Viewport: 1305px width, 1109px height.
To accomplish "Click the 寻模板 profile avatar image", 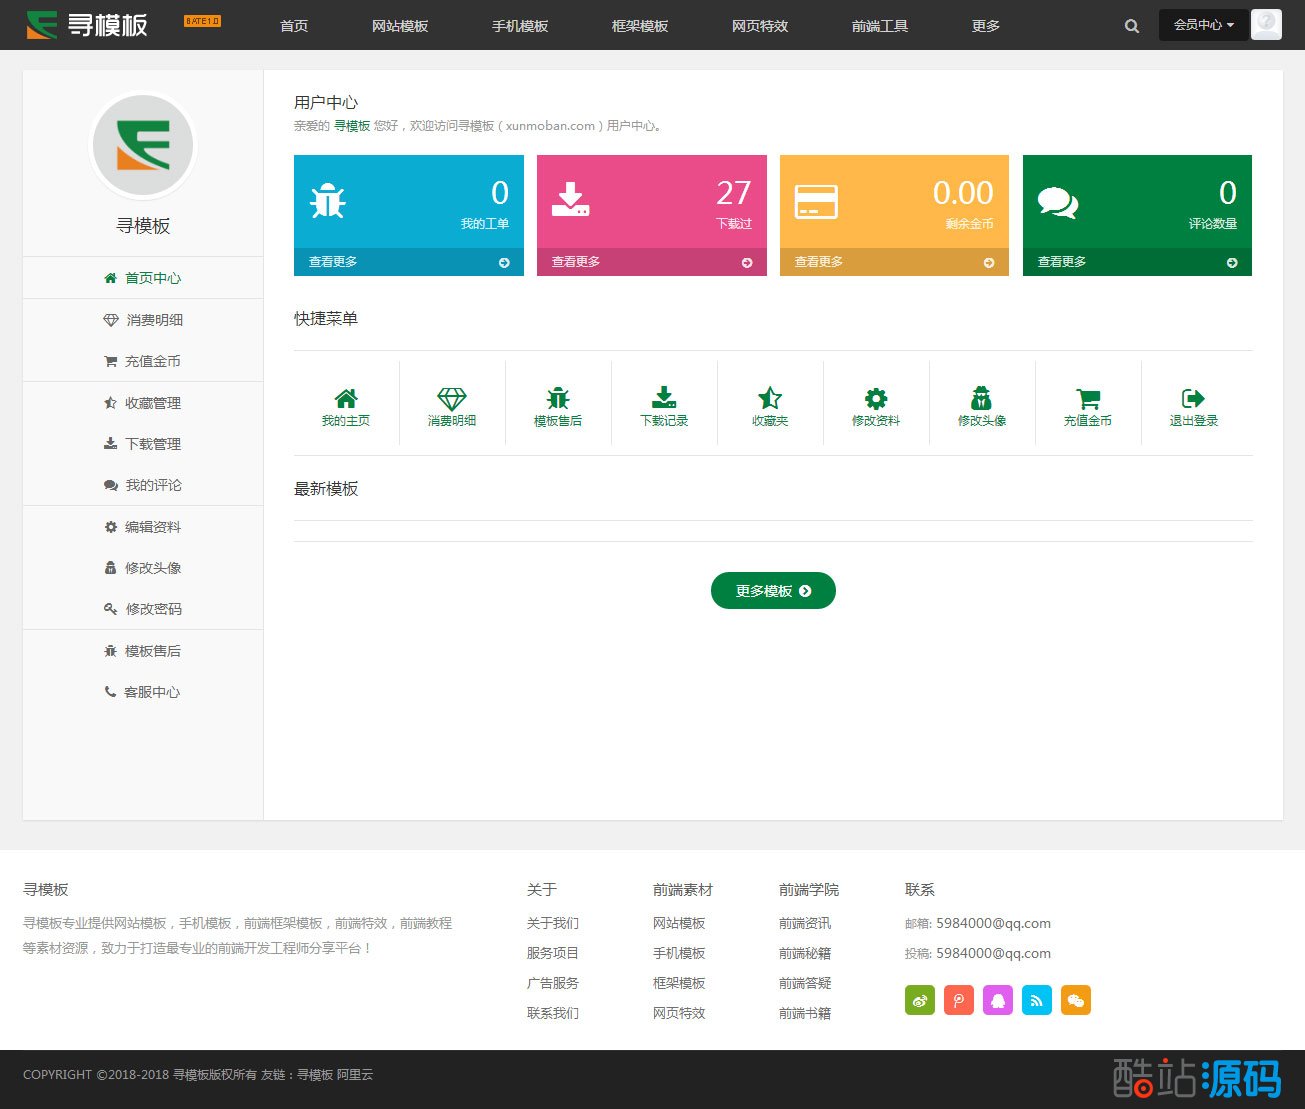I will [x=143, y=146].
